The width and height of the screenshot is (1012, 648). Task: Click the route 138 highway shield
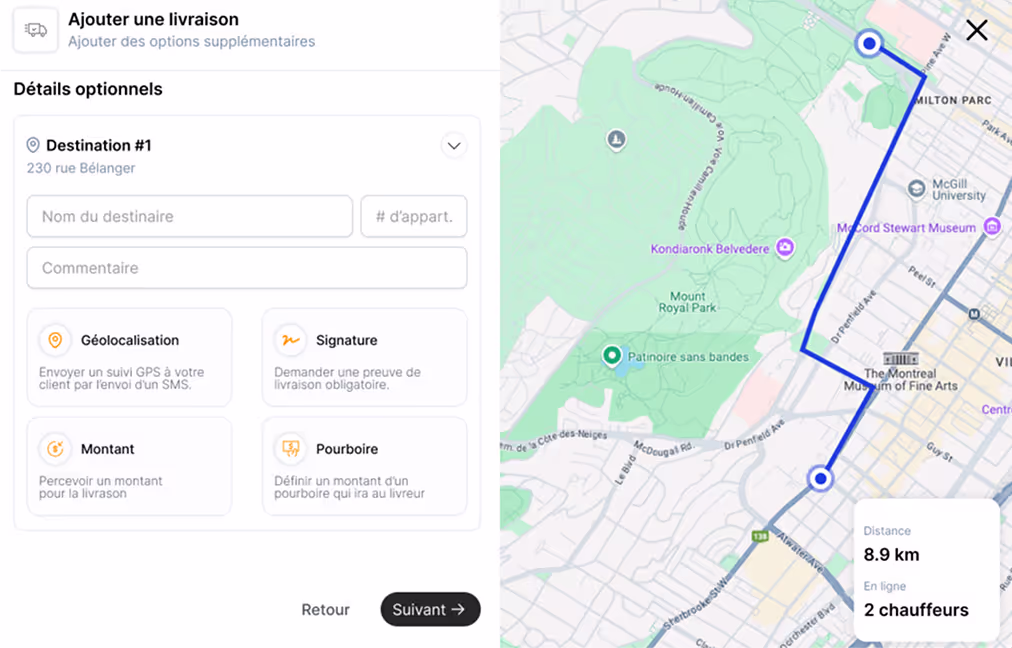tap(760, 536)
